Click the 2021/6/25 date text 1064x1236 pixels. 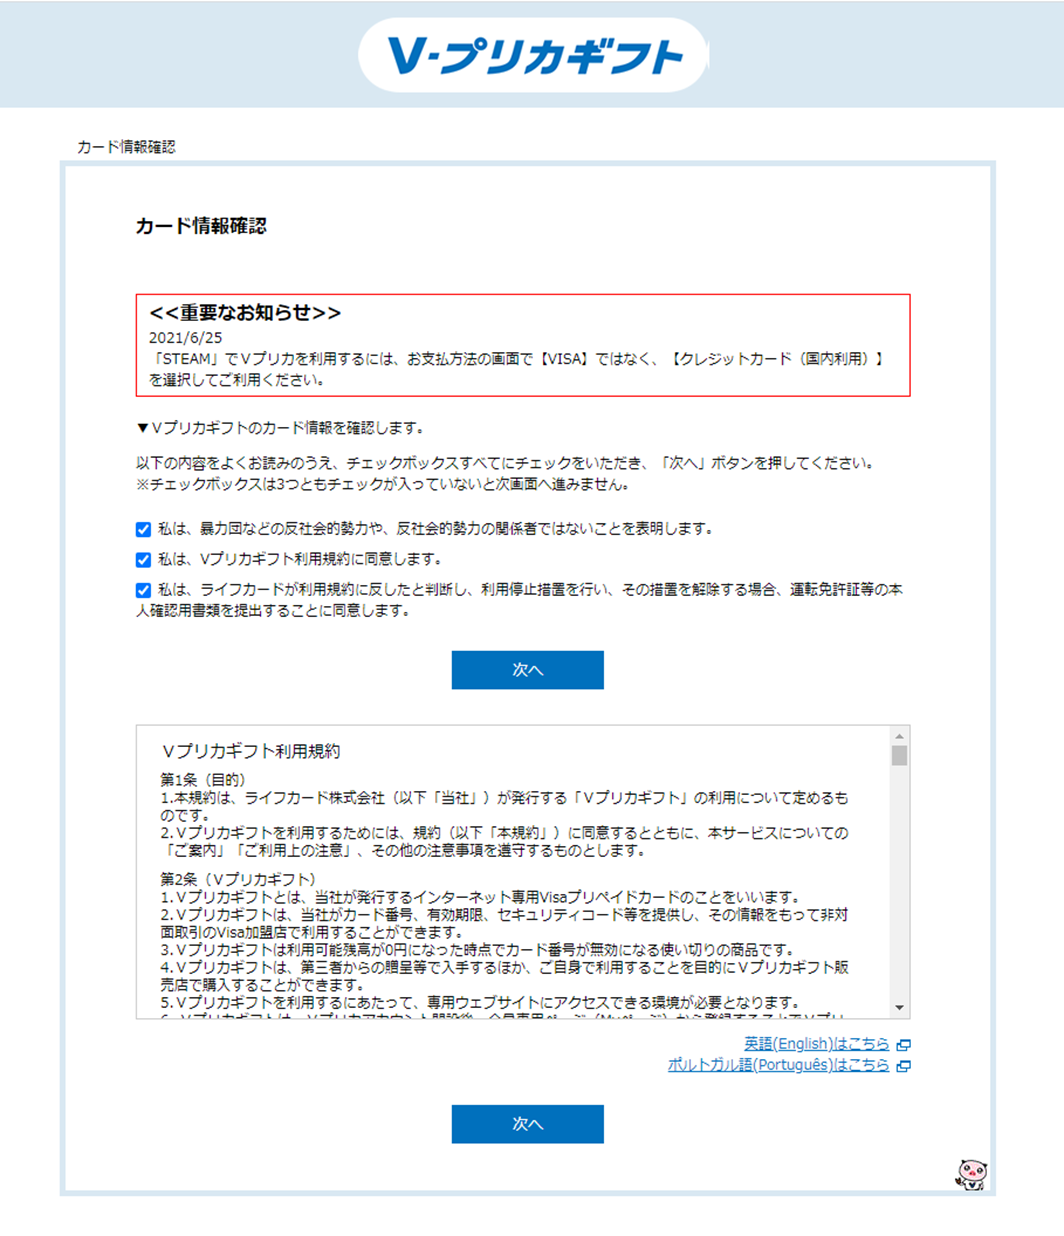coord(186,338)
